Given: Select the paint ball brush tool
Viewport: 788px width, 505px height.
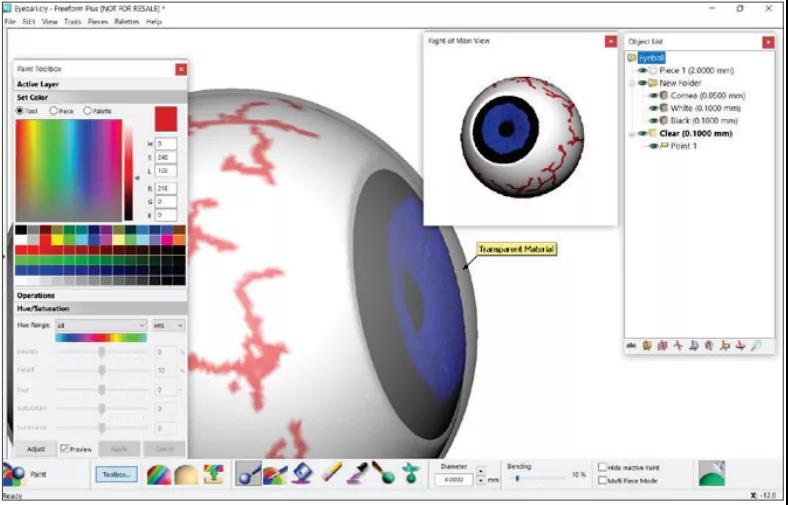Looking at the screenshot, I should pos(248,473).
